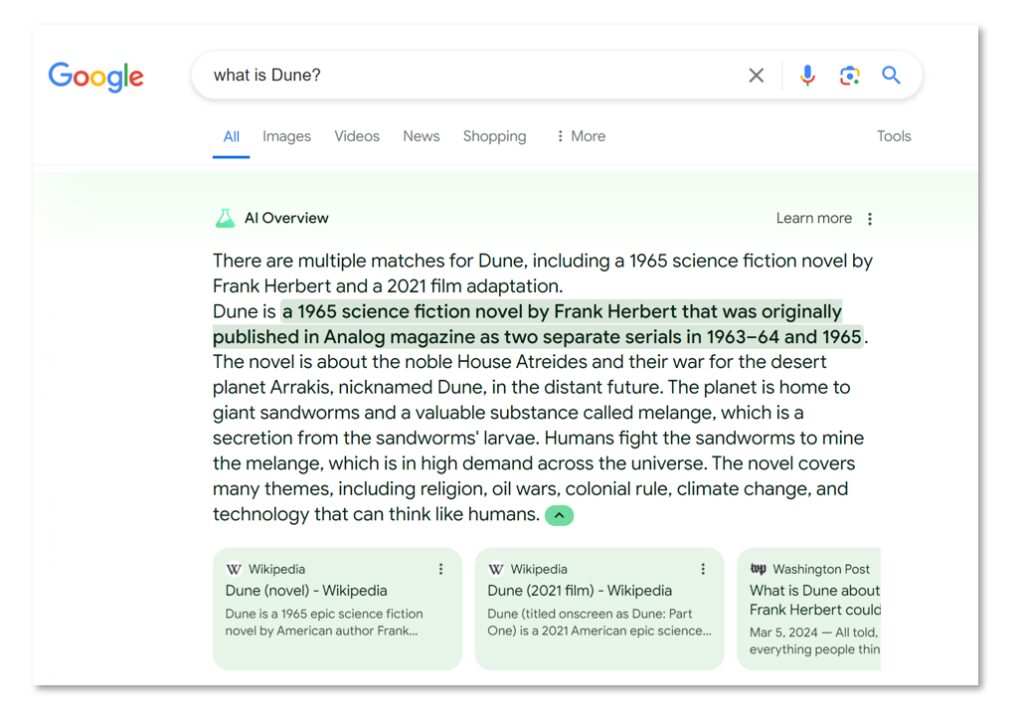The image size is (1024, 723).
Task: Click the Google logo
Action: pyautogui.click(x=96, y=76)
